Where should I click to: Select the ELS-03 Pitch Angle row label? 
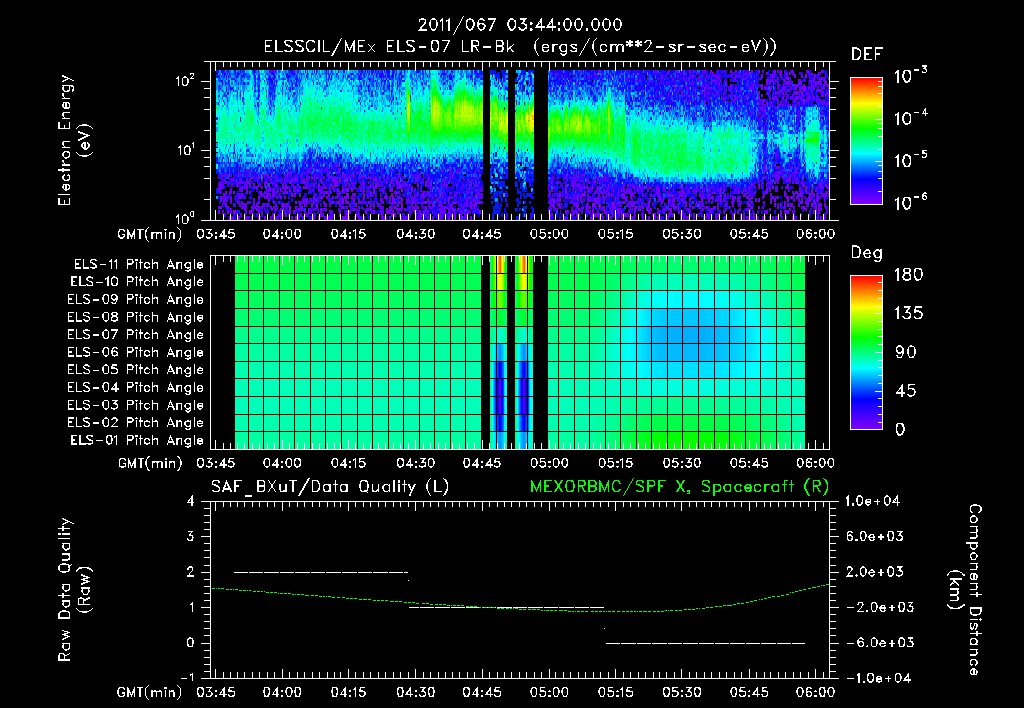(x=136, y=405)
